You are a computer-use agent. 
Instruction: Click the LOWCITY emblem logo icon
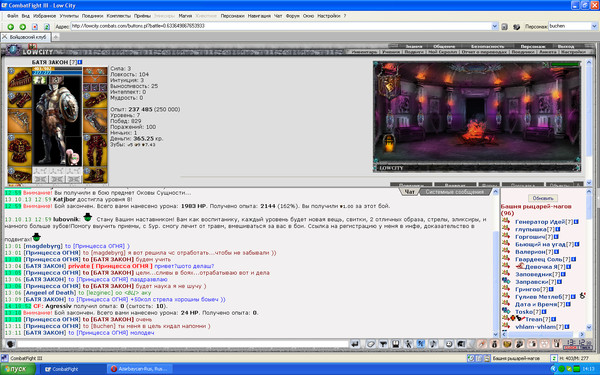pyautogui.click(x=13, y=50)
